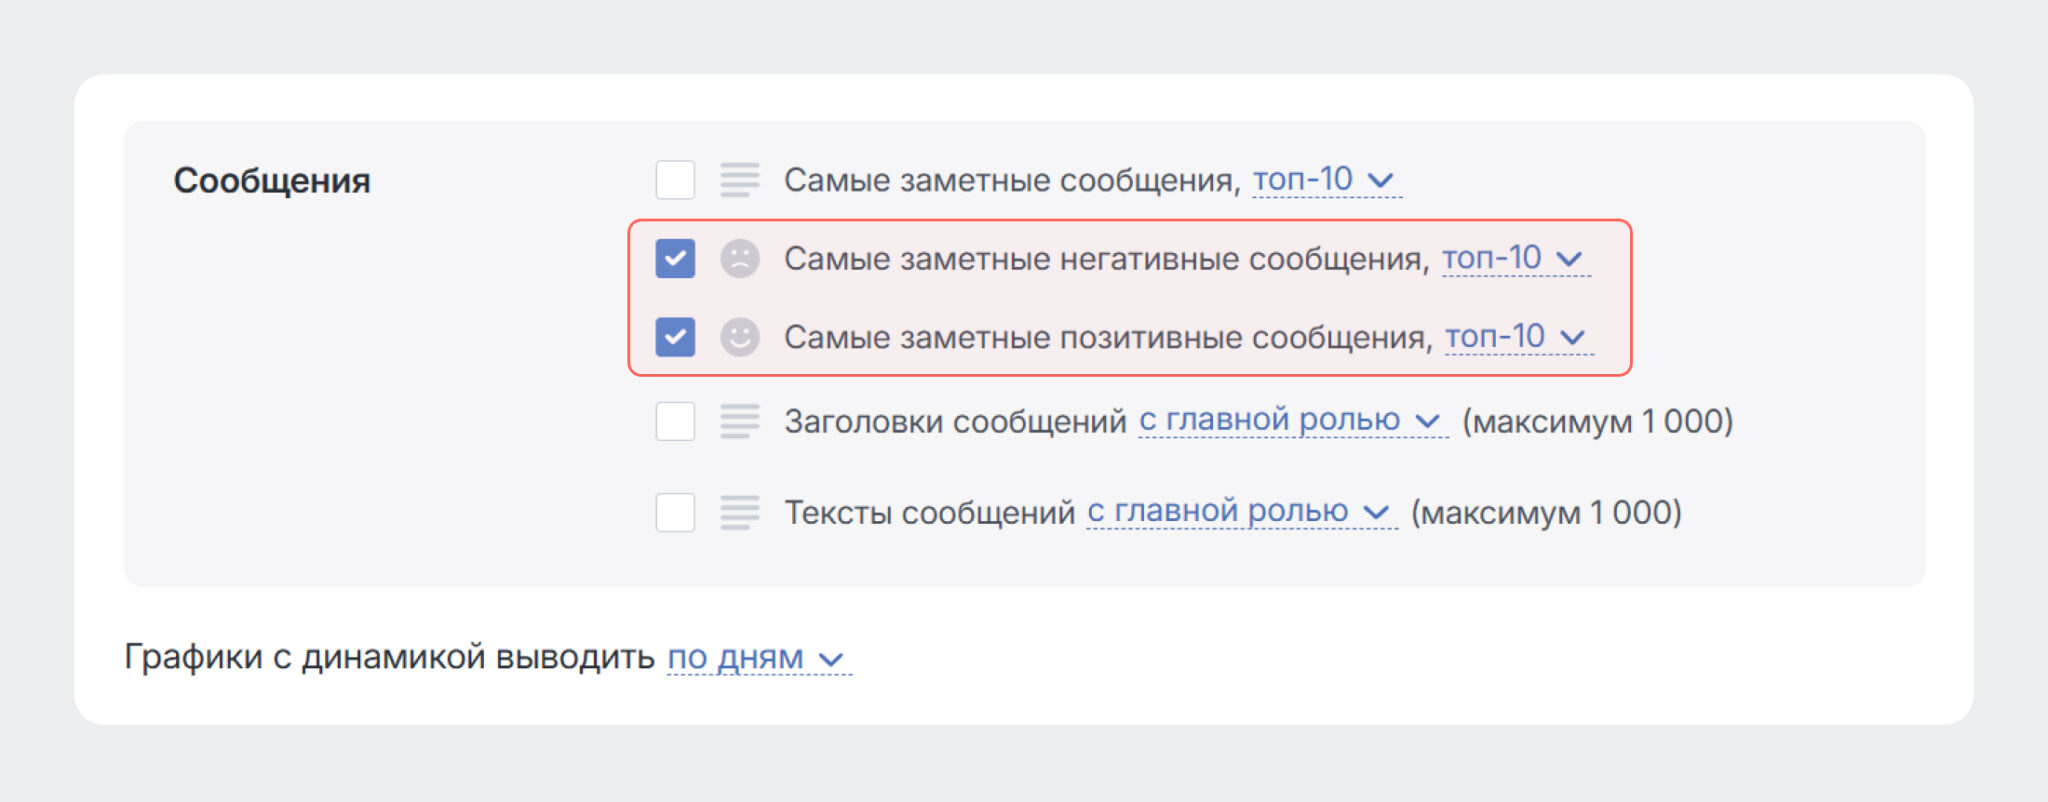2048x802 pixels.
Task: Click the "Самые заметные позитивные сообщения" label
Action: pos(1107,337)
